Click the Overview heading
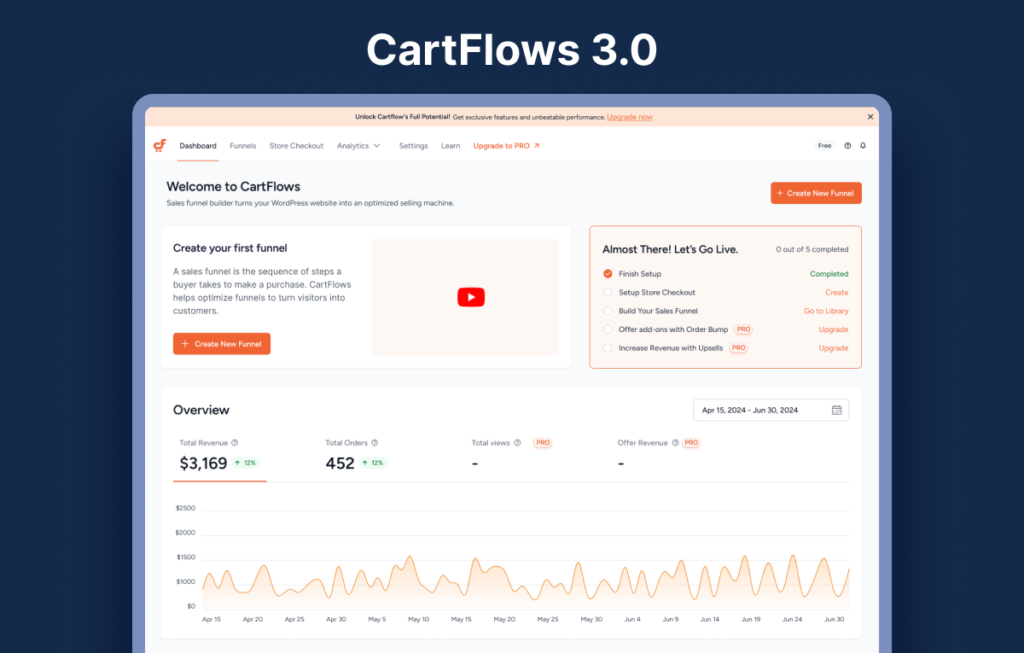The image size is (1024, 653). 201,410
